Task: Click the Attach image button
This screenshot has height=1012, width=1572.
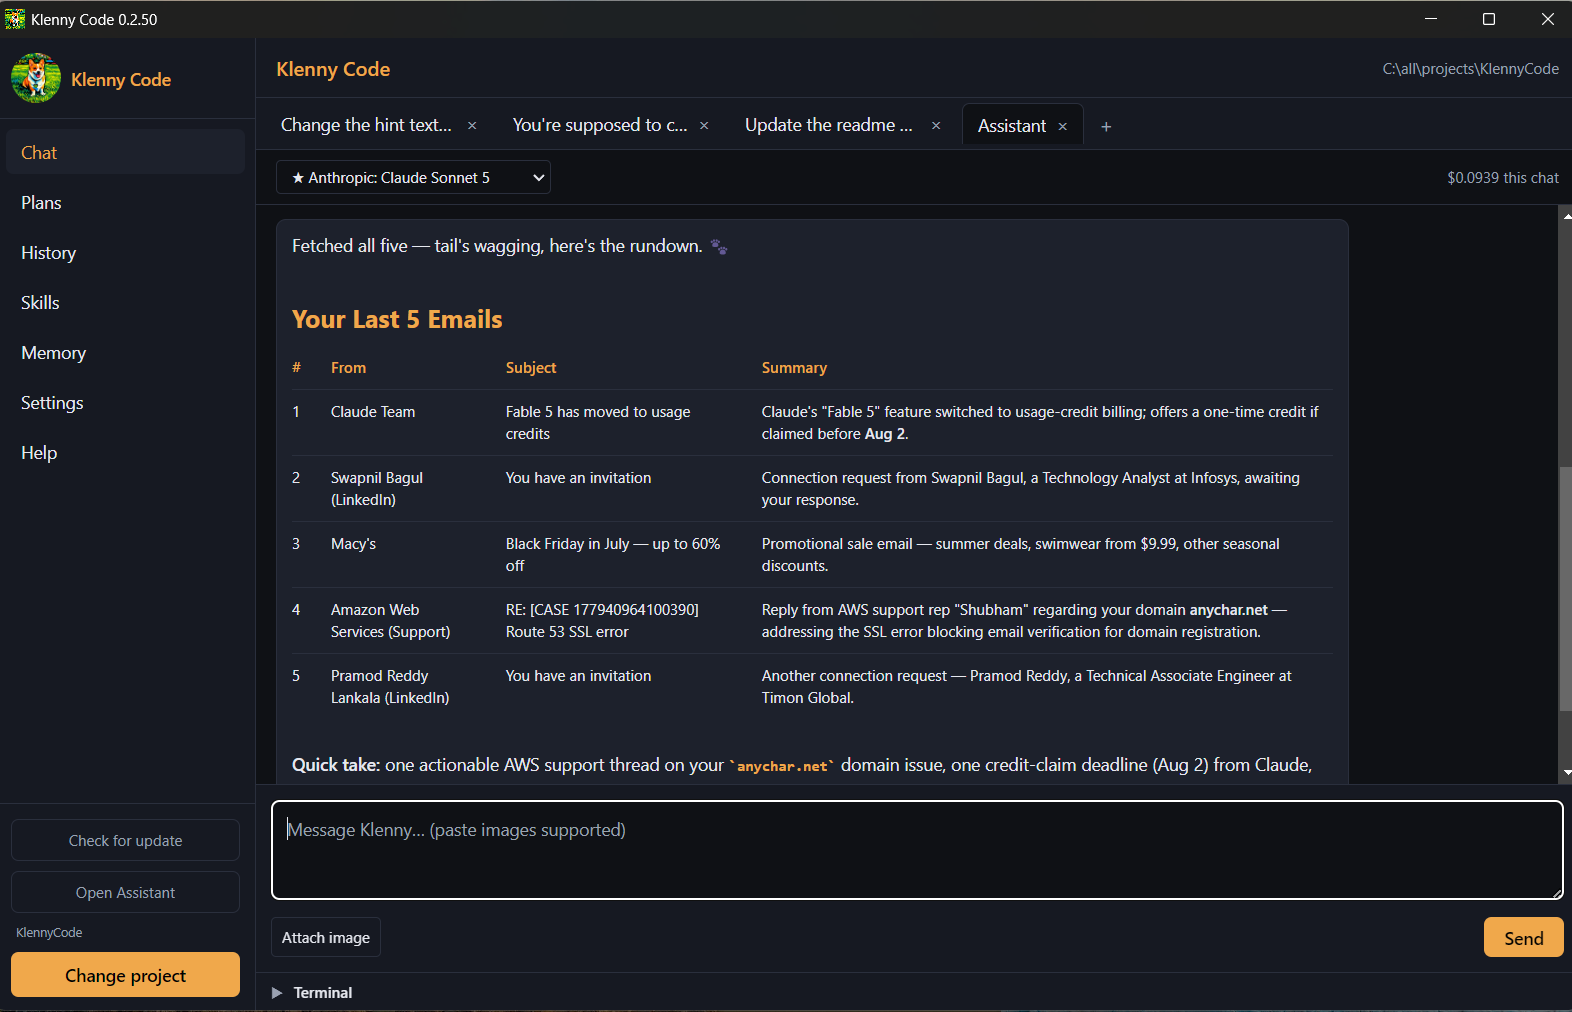Action: pyautogui.click(x=326, y=937)
